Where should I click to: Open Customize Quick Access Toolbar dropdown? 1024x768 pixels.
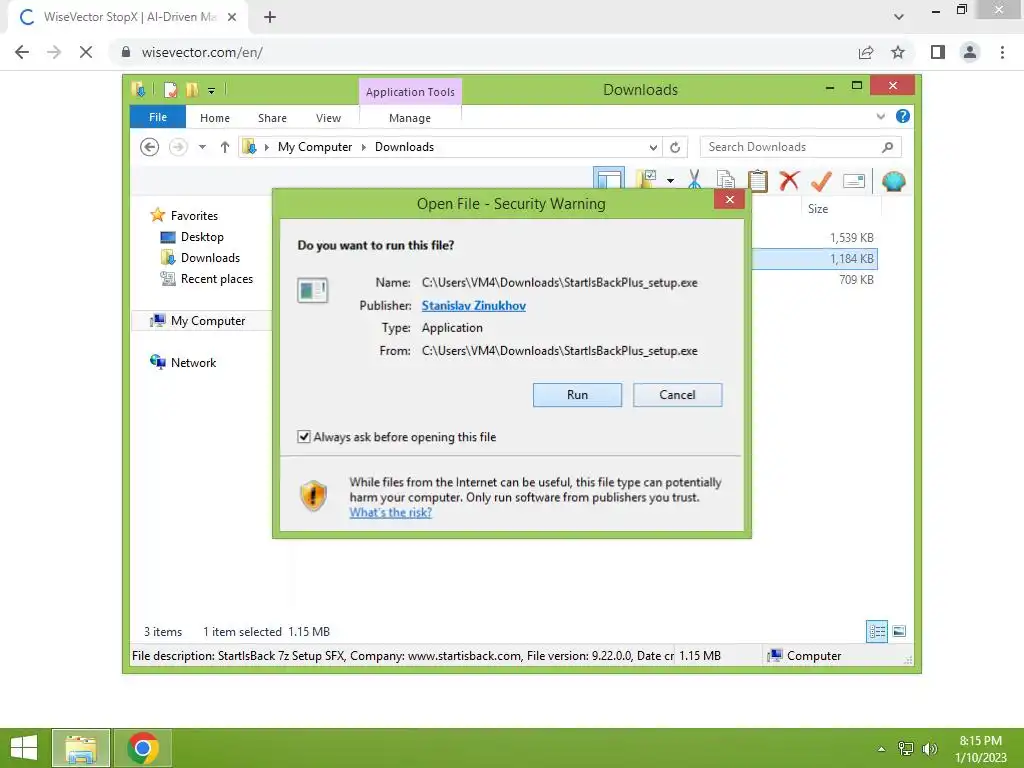point(212,91)
